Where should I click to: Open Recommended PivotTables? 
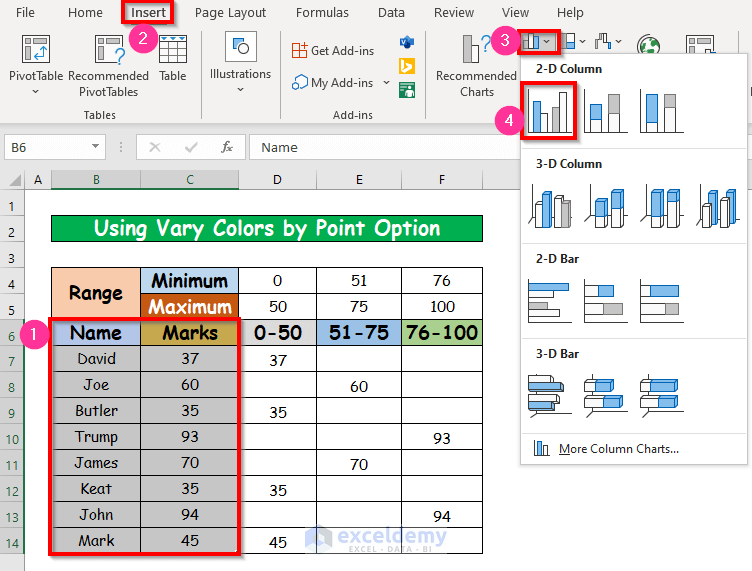(108, 66)
